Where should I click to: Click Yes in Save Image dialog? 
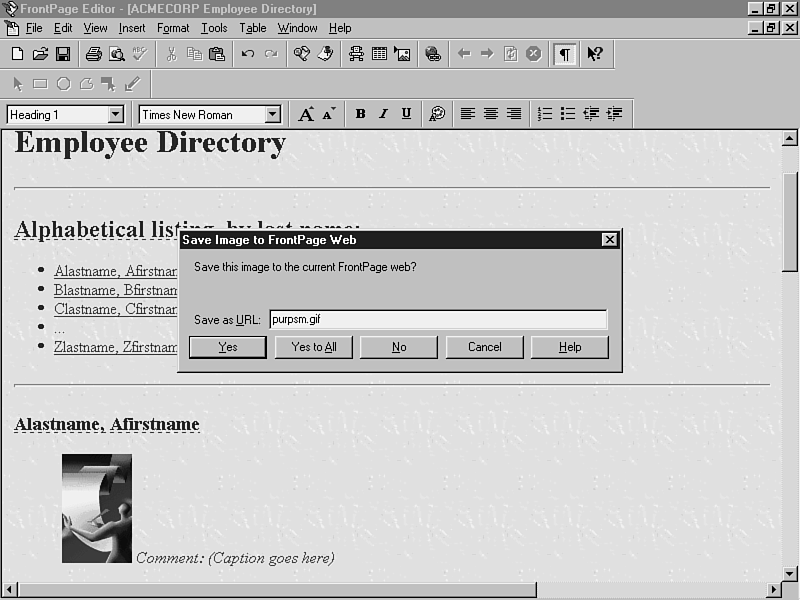(x=228, y=347)
